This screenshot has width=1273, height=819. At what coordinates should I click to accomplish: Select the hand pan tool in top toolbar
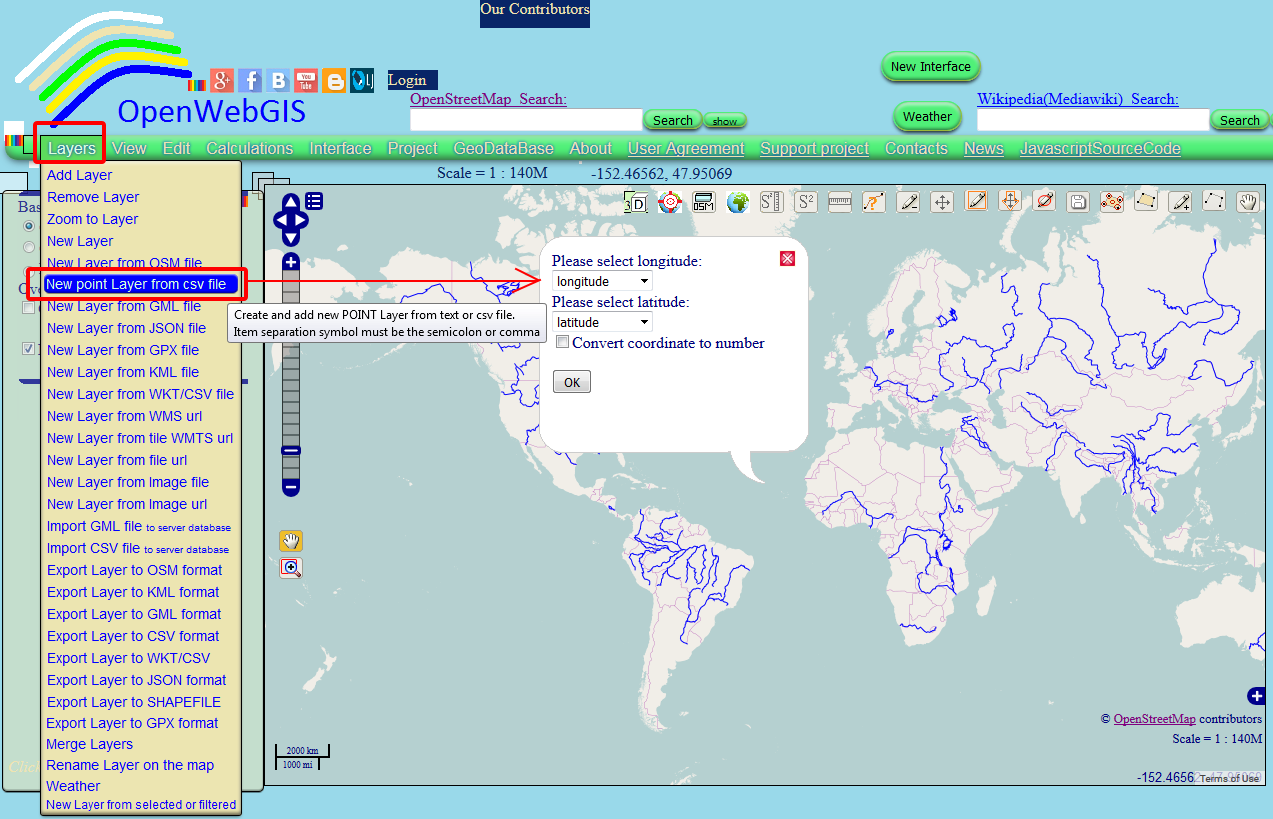coord(1247,202)
